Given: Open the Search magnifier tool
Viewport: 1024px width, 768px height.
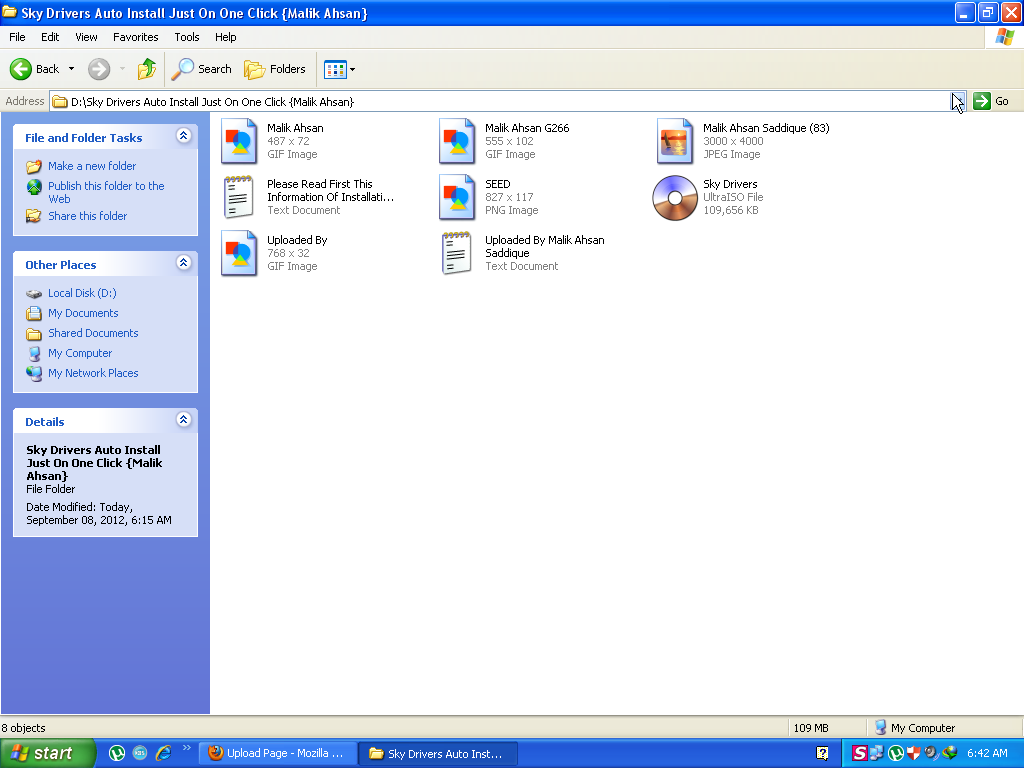Looking at the screenshot, I should (202, 69).
